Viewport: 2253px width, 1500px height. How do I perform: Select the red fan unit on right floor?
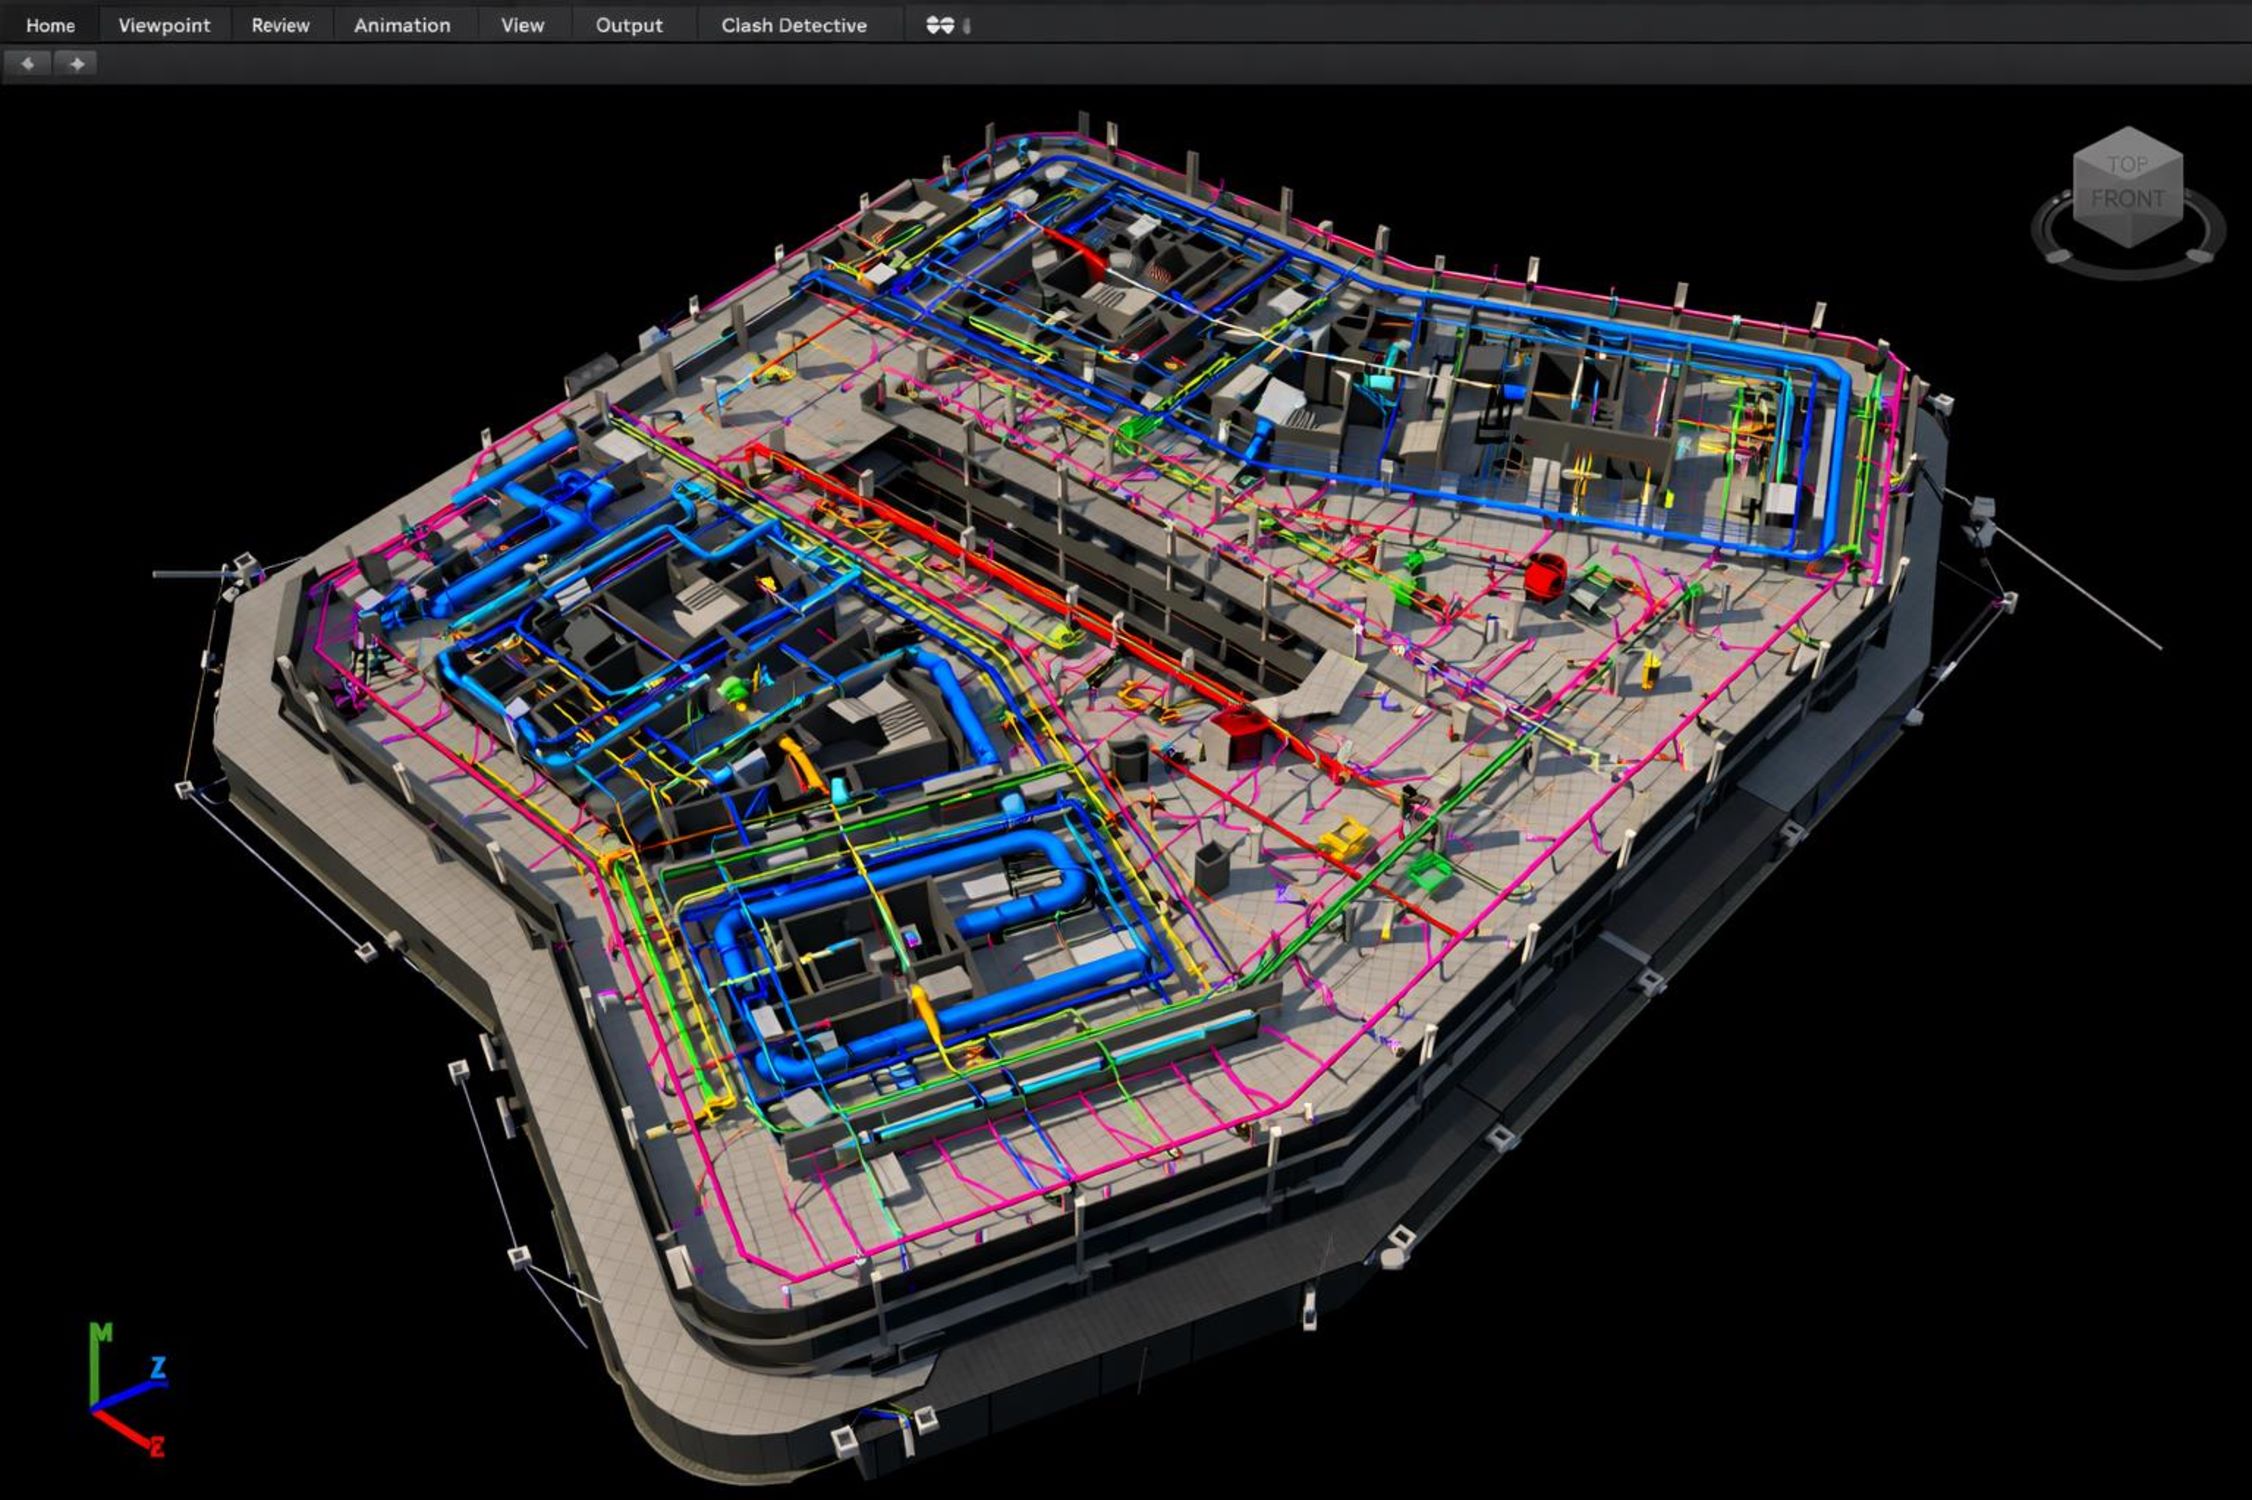pos(1543,577)
